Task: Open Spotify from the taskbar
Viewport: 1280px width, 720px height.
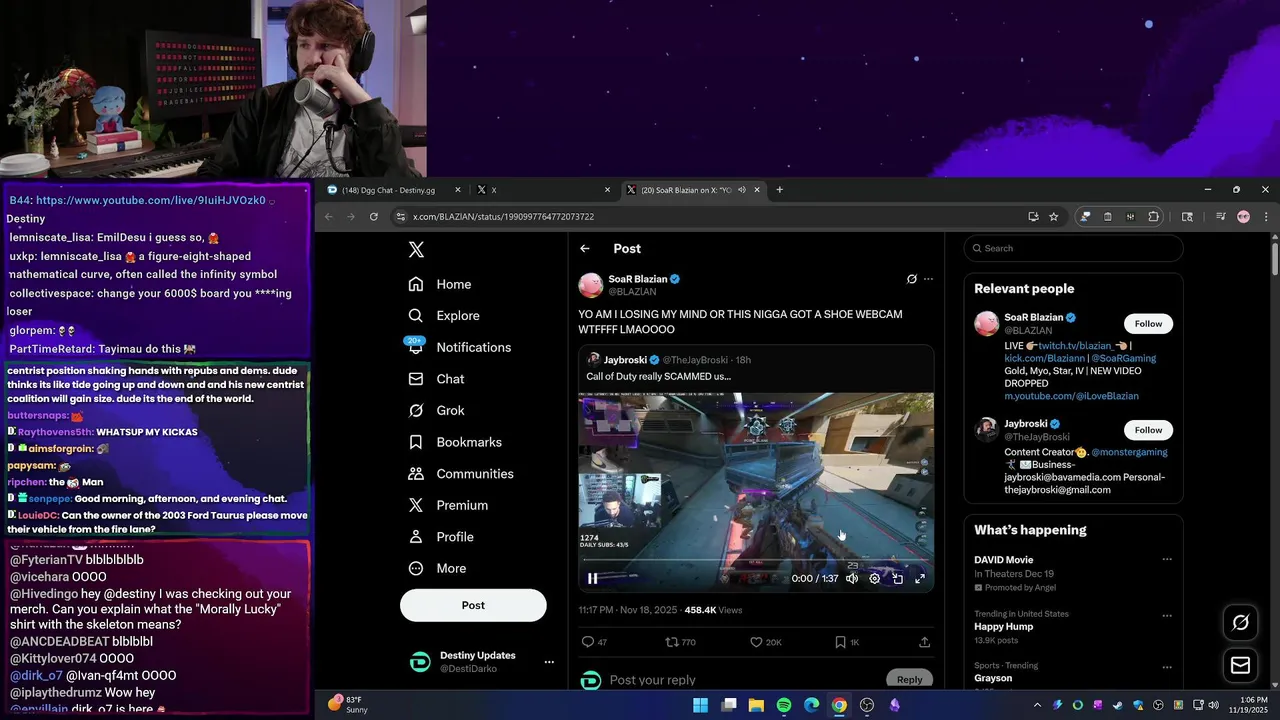Action: click(x=784, y=705)
